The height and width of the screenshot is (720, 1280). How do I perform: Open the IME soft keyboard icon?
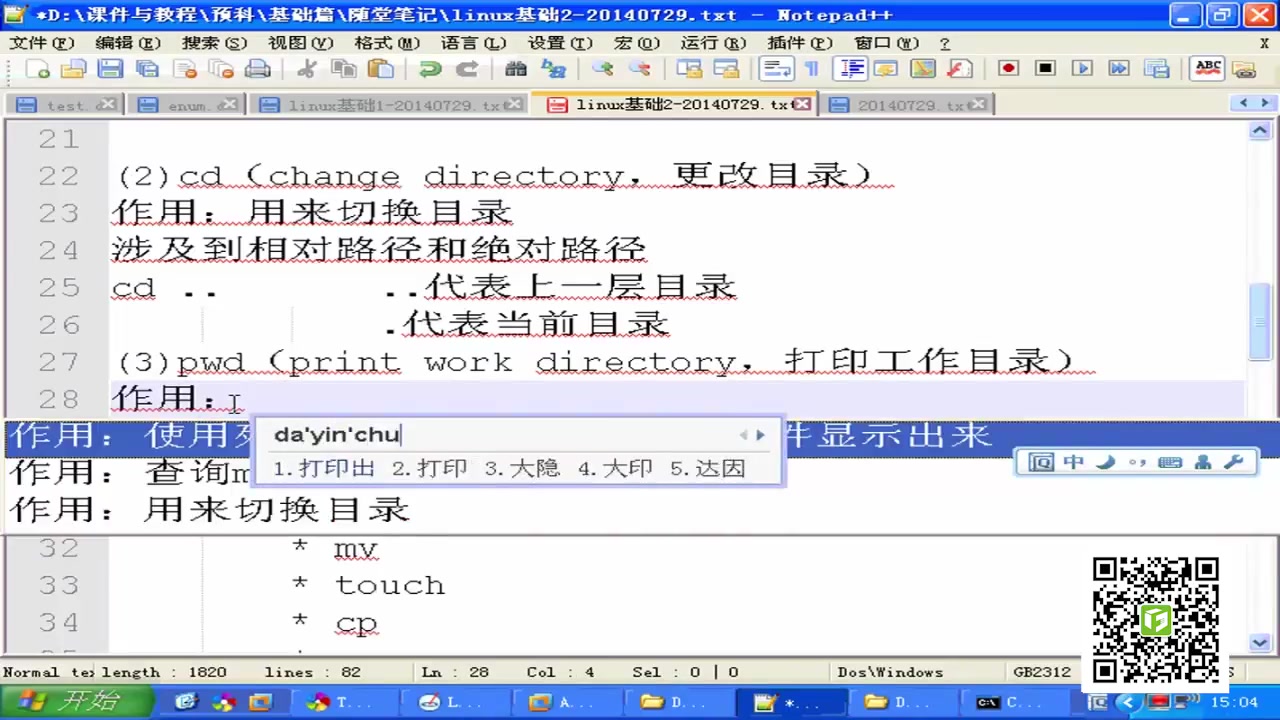(1170, 462)
